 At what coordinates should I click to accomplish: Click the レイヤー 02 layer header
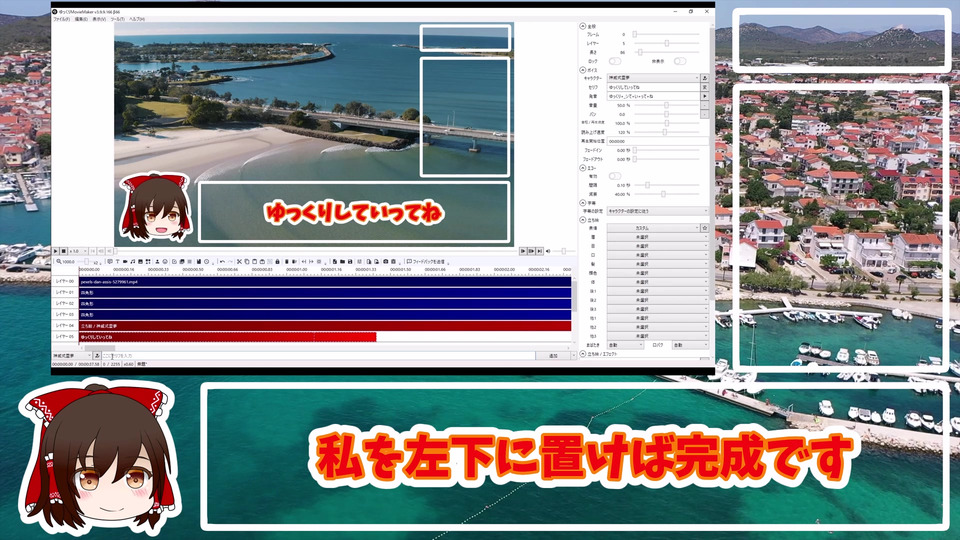point(64,304)
